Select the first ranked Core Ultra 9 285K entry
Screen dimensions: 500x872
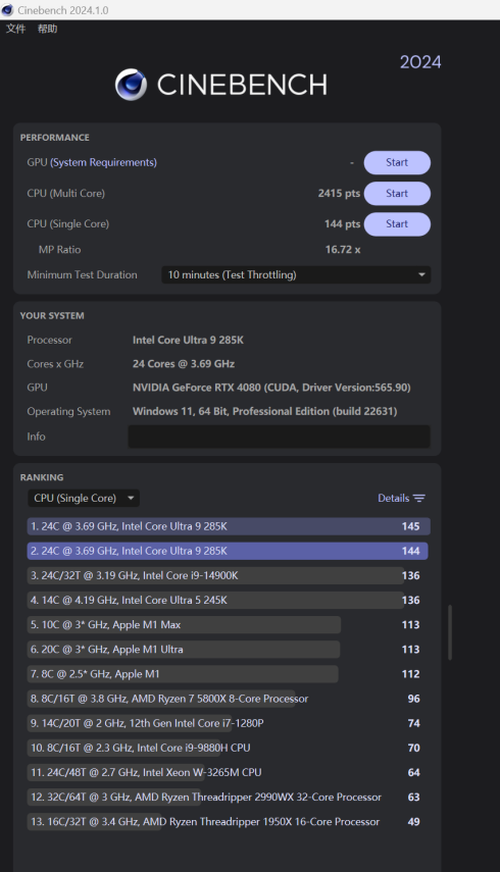pyautogui.click(x=229, y=527)
